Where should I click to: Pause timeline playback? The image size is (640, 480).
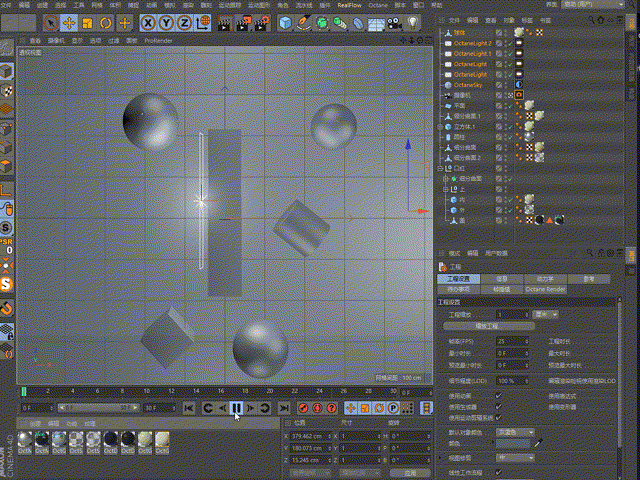point(236,408)
